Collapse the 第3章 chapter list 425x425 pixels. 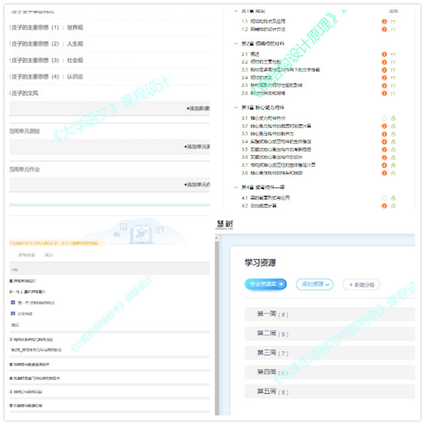pyautogui.click(x=236, y=108)
